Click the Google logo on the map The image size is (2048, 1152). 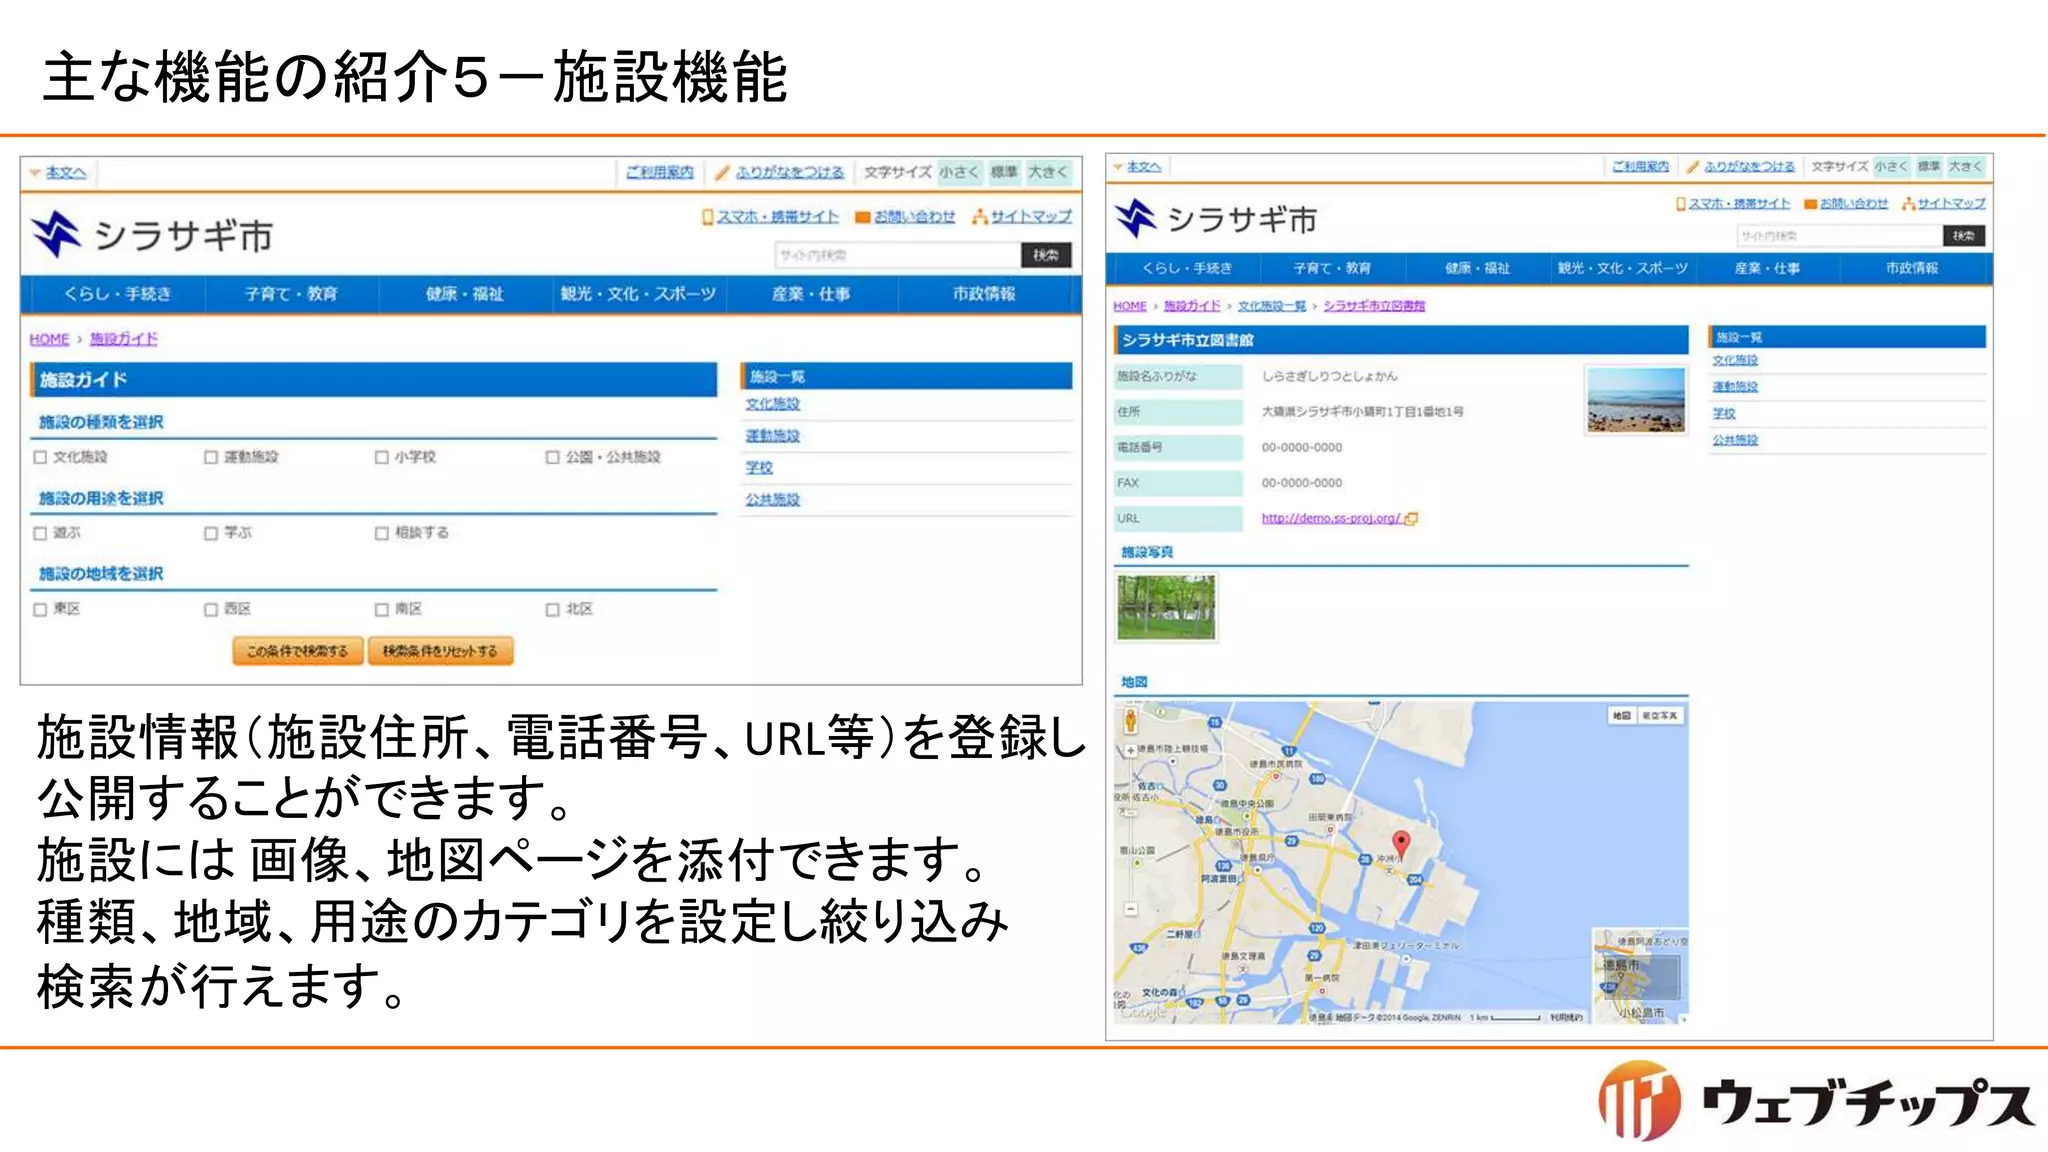coord(1143,1012)
